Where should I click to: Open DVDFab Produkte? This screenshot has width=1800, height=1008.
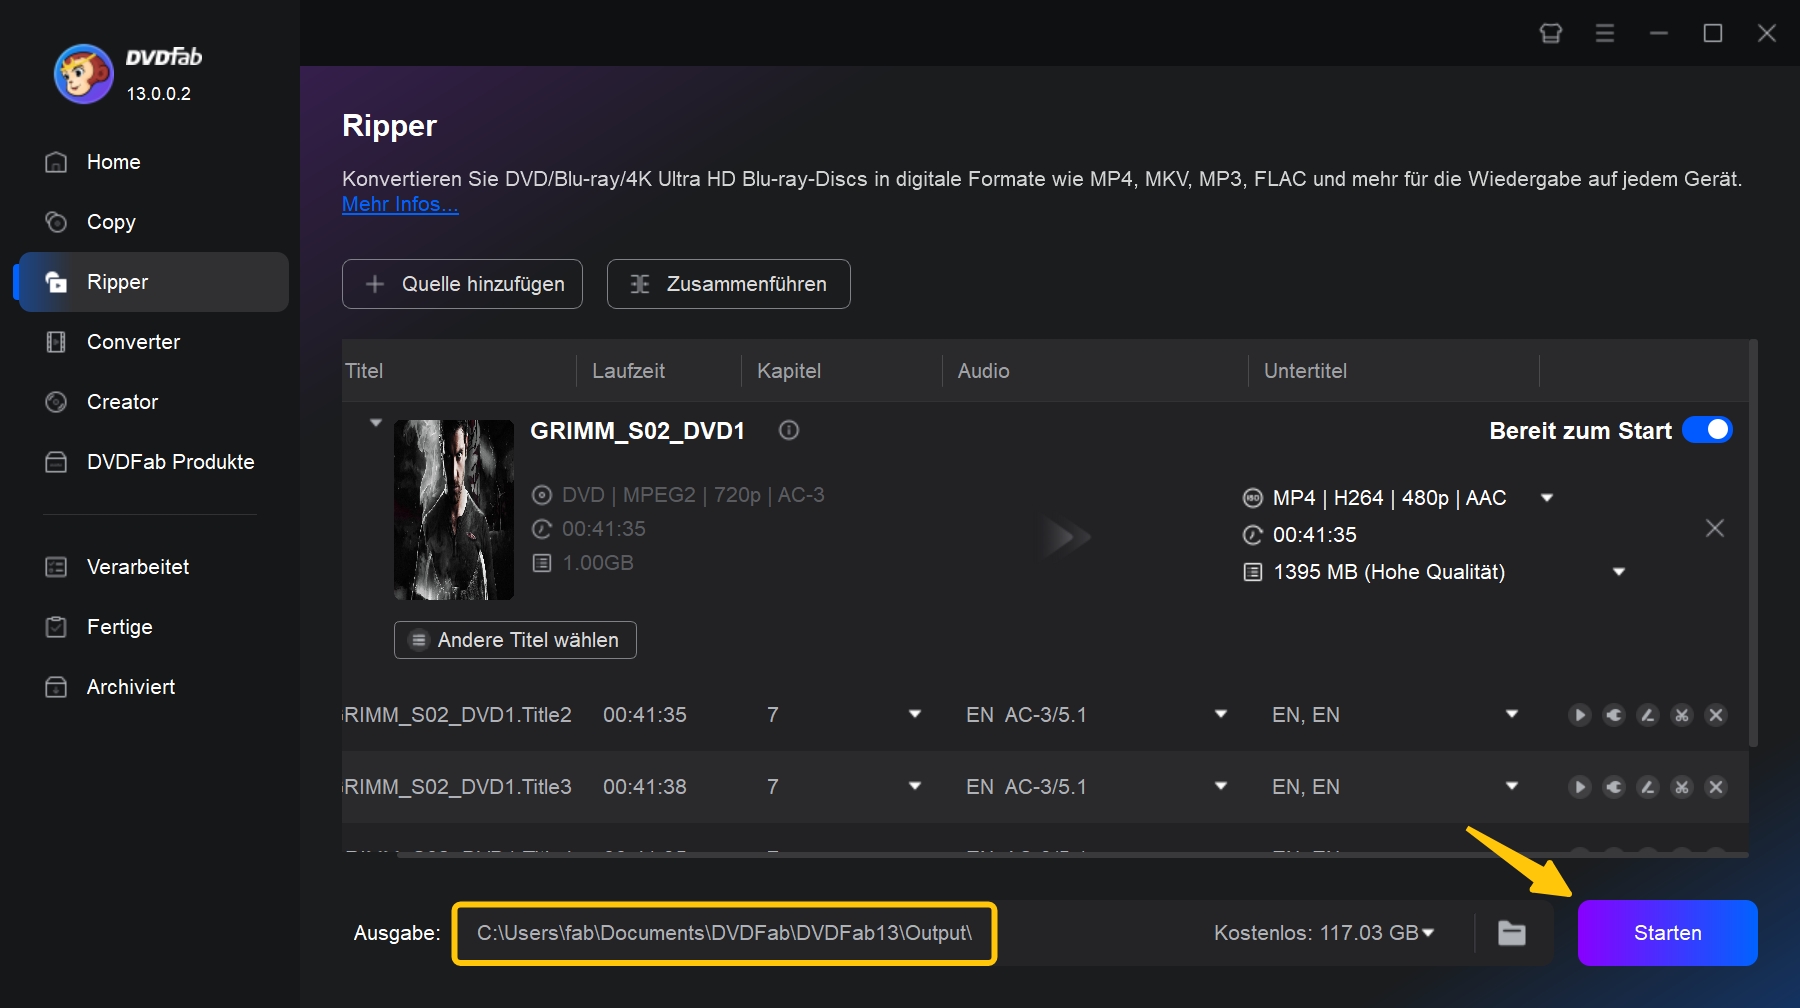click(154, 462)
